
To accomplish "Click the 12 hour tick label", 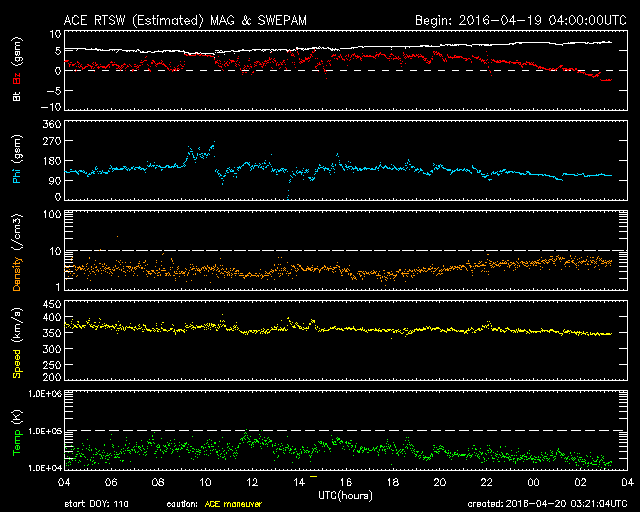I will click(252, 482).
